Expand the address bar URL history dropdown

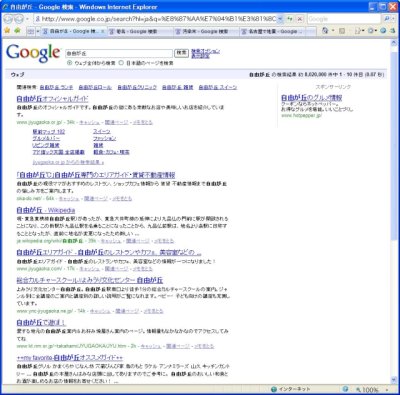(x=280, y=19)
